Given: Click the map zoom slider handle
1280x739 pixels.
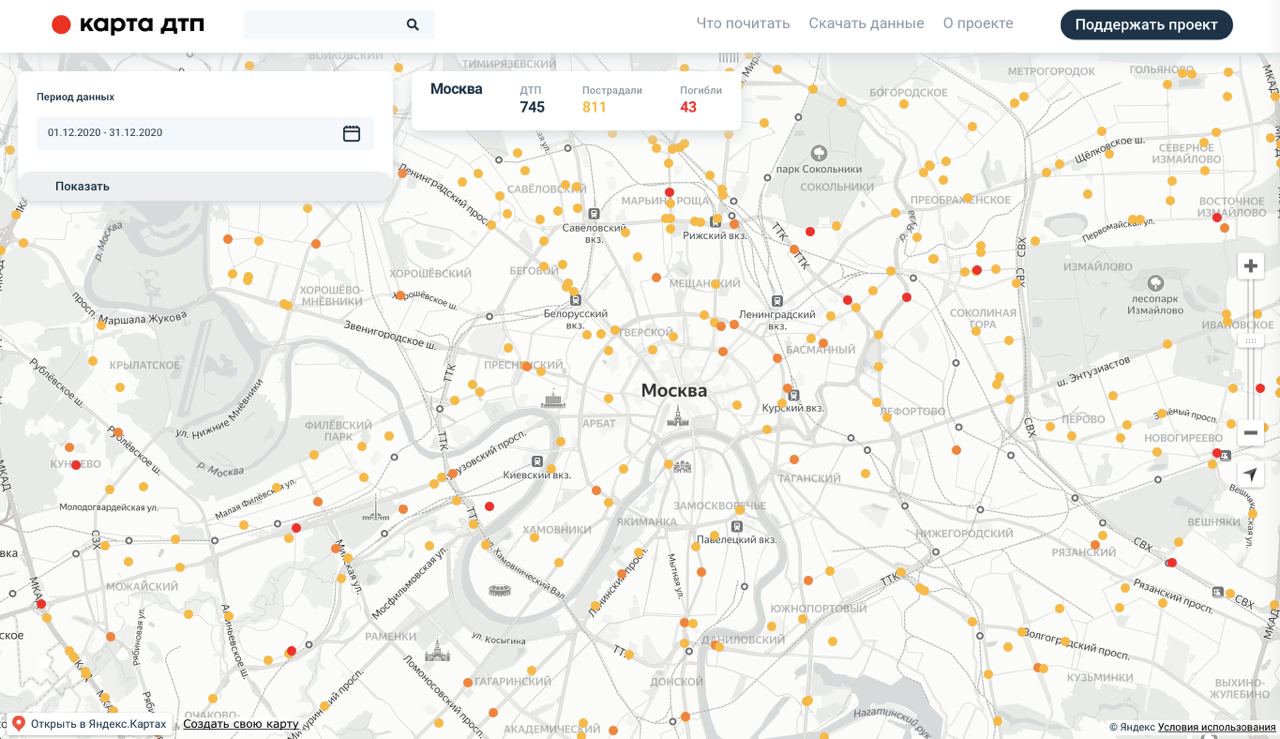Looking at the screenshot, I should click(x=1250, y=342).
